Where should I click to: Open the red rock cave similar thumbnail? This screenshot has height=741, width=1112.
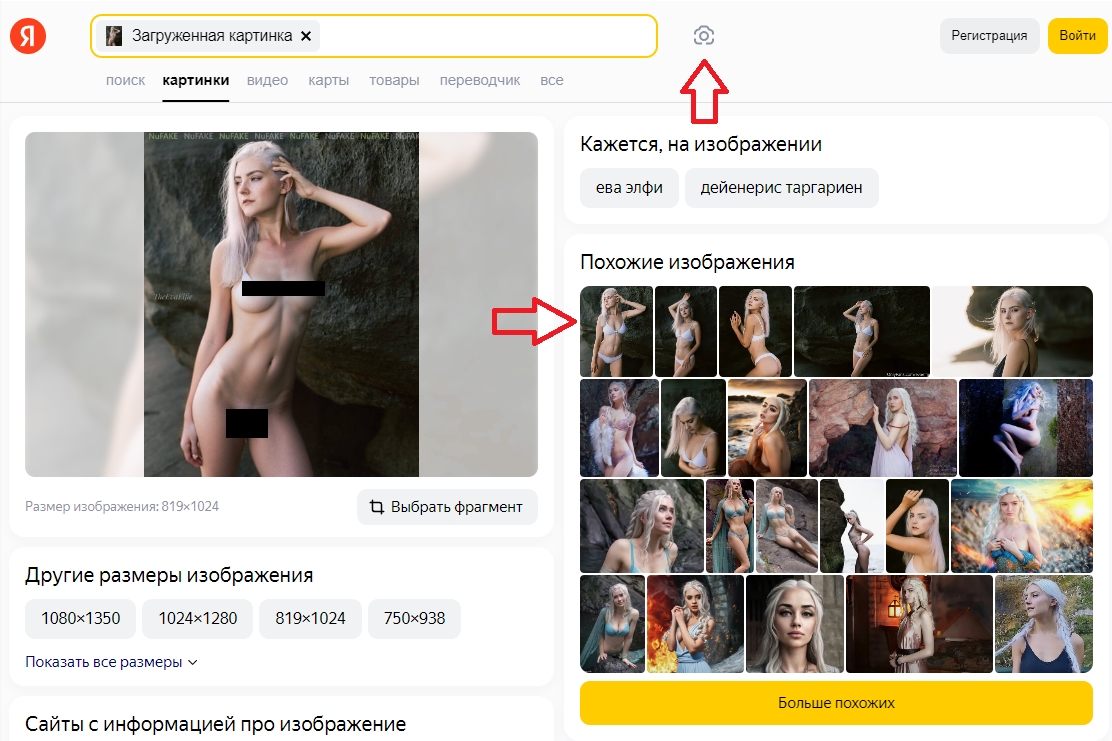click(x=883, y=428)
